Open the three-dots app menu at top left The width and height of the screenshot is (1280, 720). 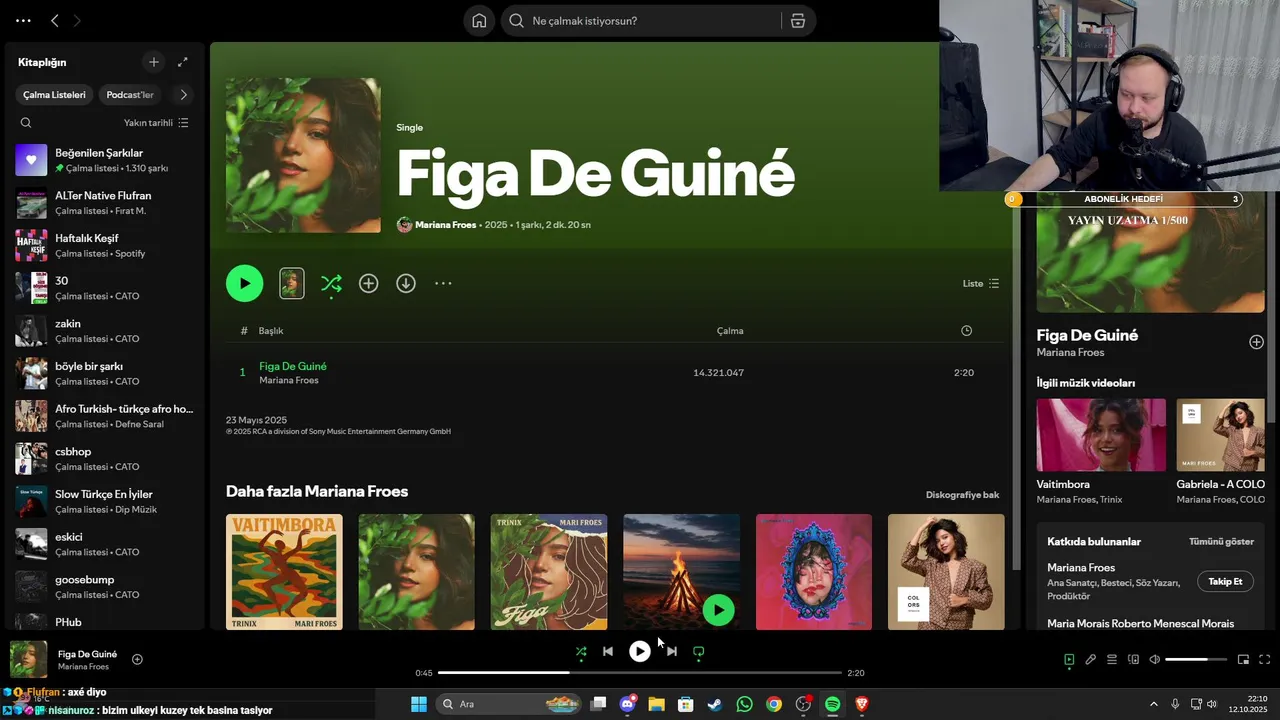(x=23, y=20)
